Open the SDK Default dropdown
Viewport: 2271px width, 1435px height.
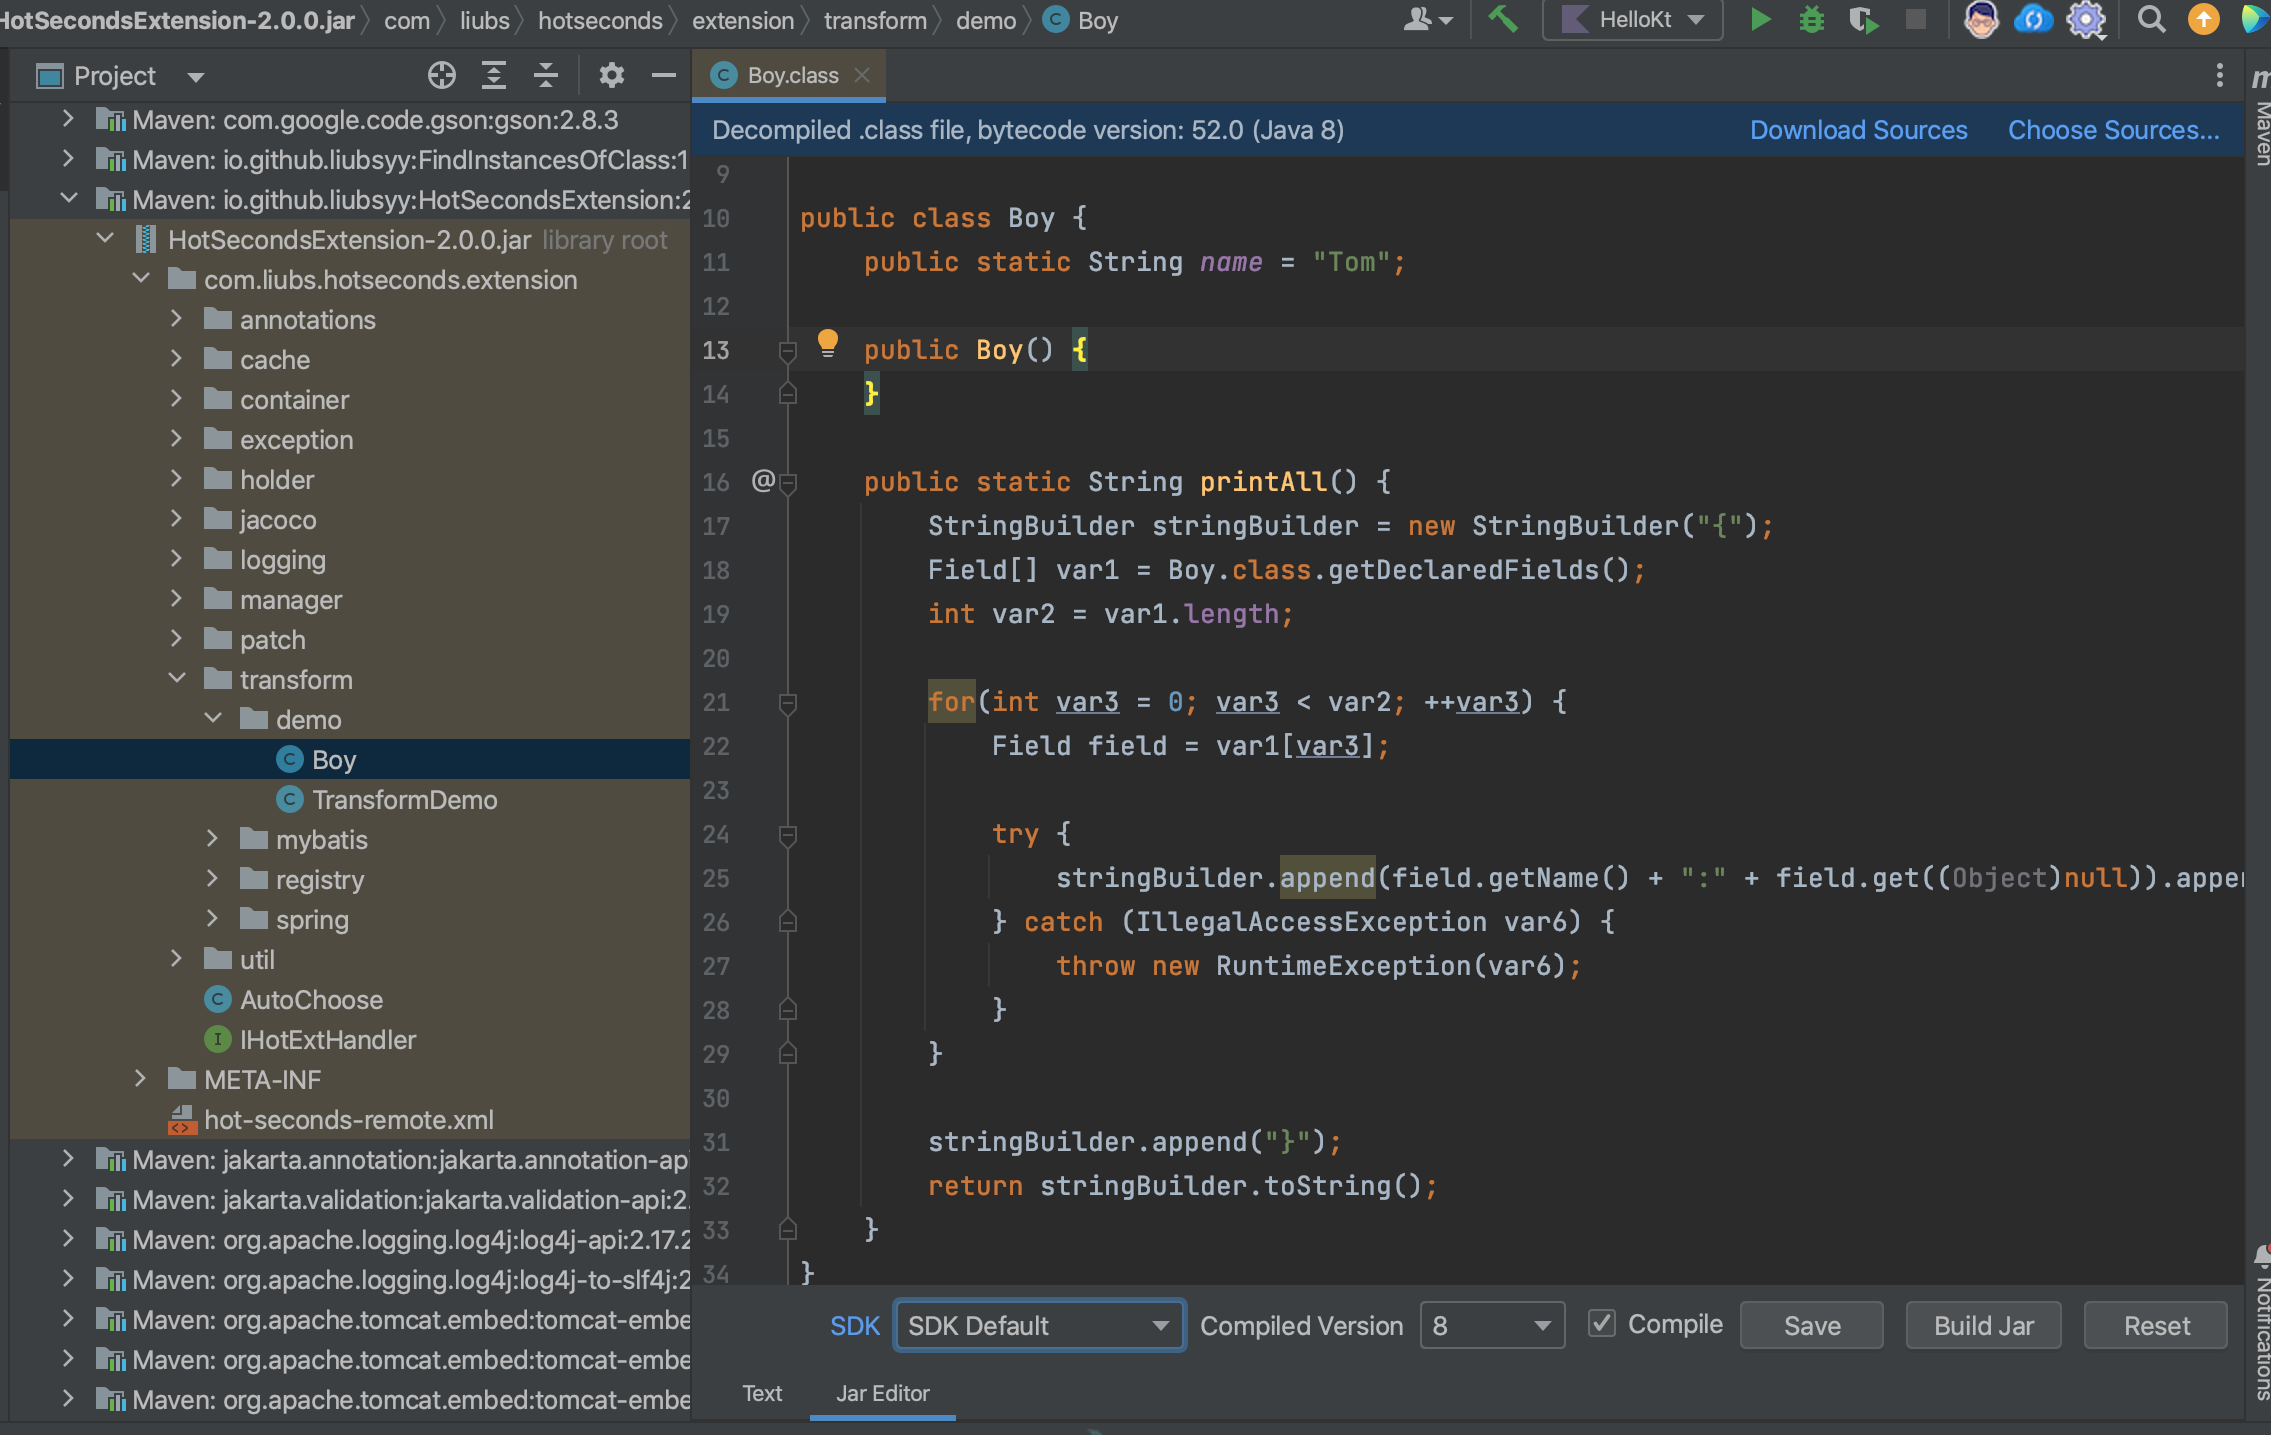coord(1039,1326)
